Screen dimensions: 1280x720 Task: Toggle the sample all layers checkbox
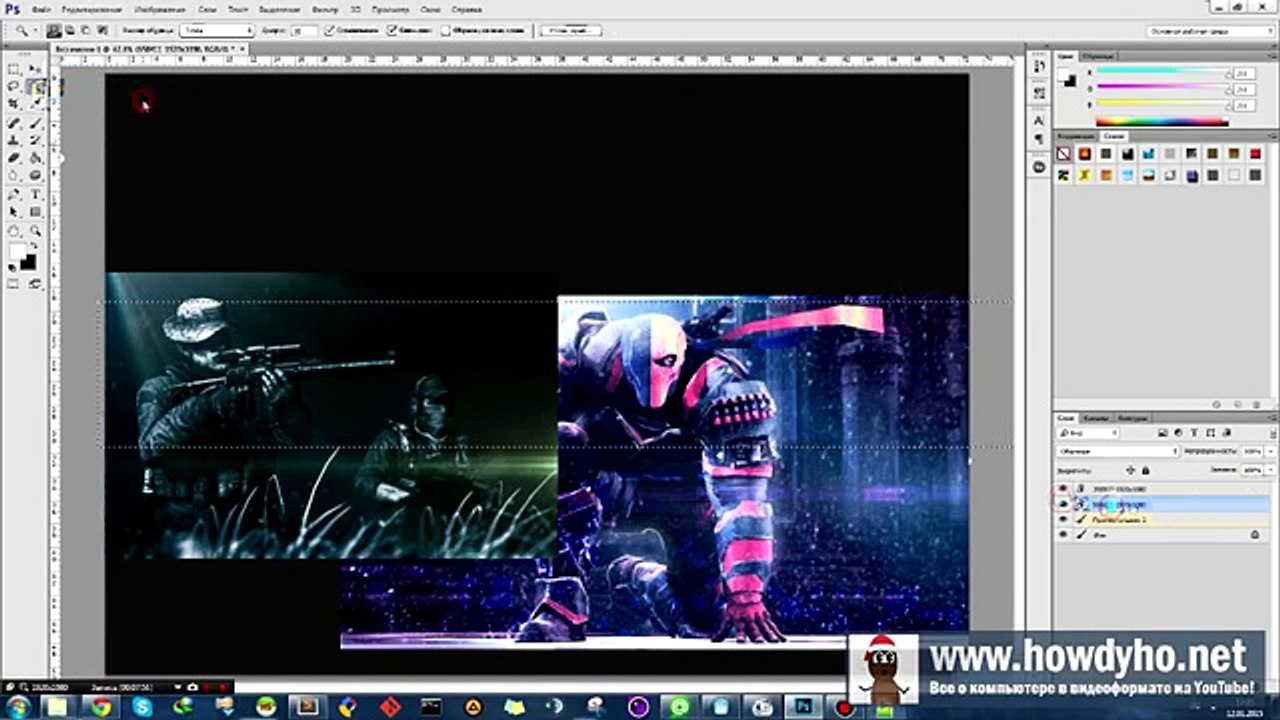tap(447, 31)
